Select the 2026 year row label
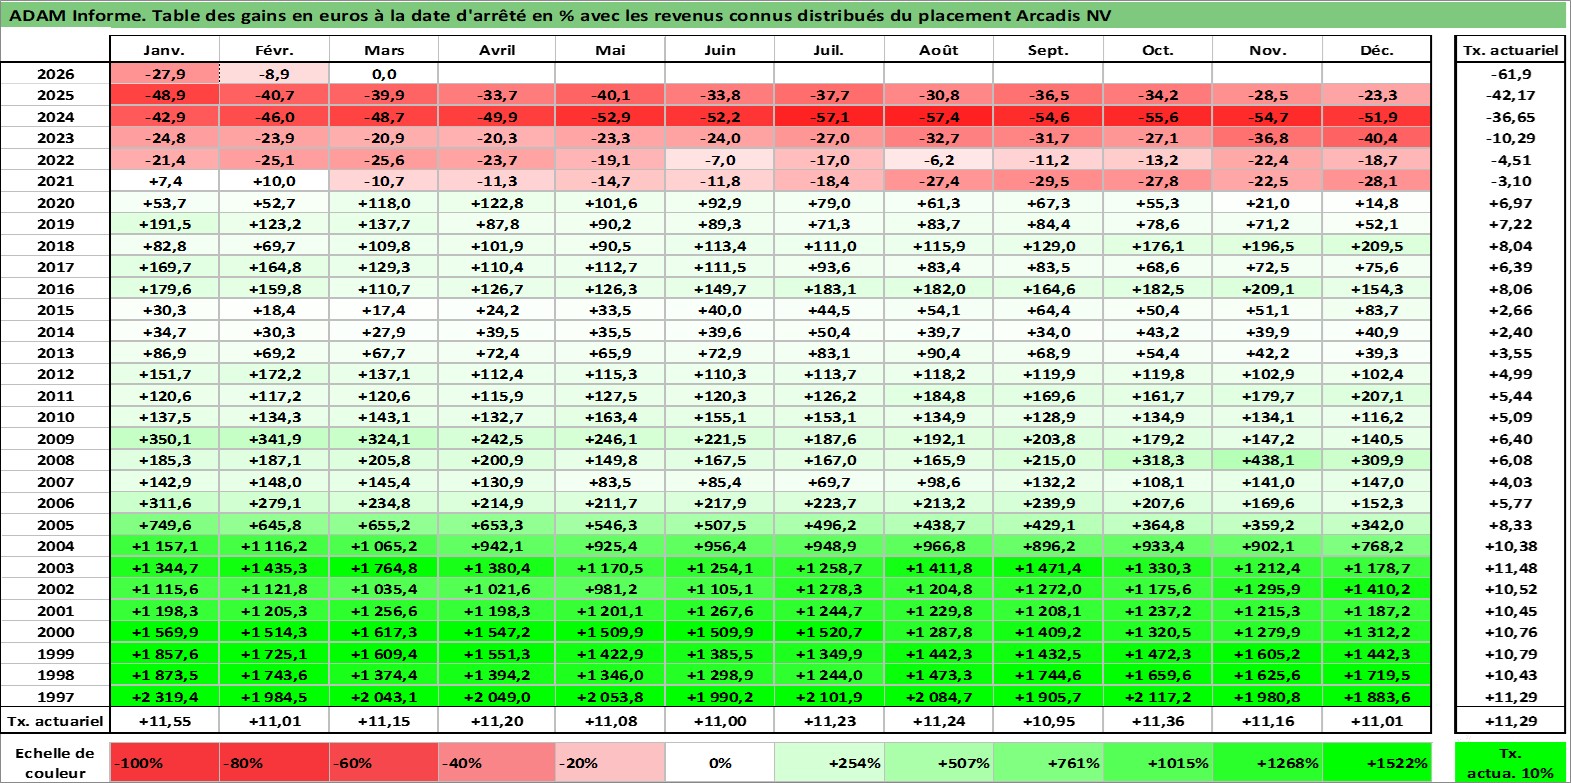The width and height of the screenshot is (1571, 783). click(x=55, y=74)
